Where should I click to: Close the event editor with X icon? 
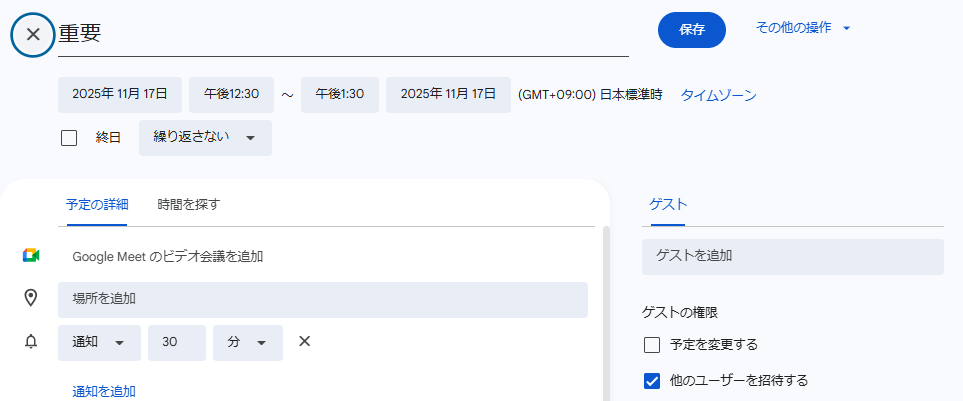33,34
